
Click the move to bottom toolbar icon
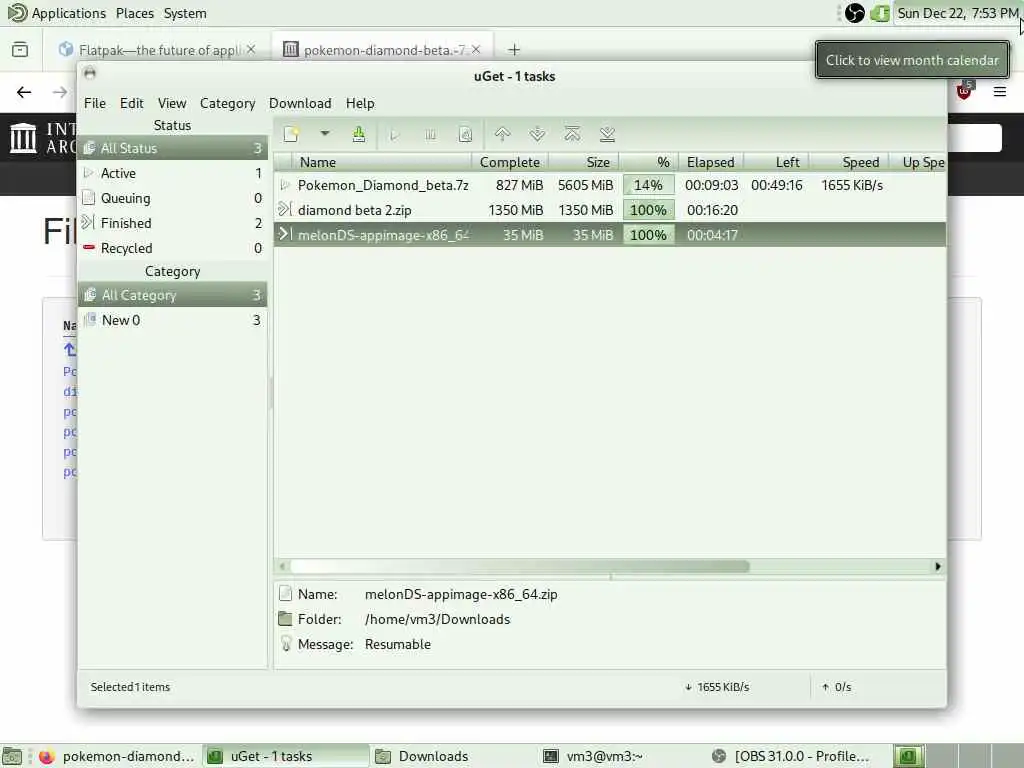(x=607, y=135)
